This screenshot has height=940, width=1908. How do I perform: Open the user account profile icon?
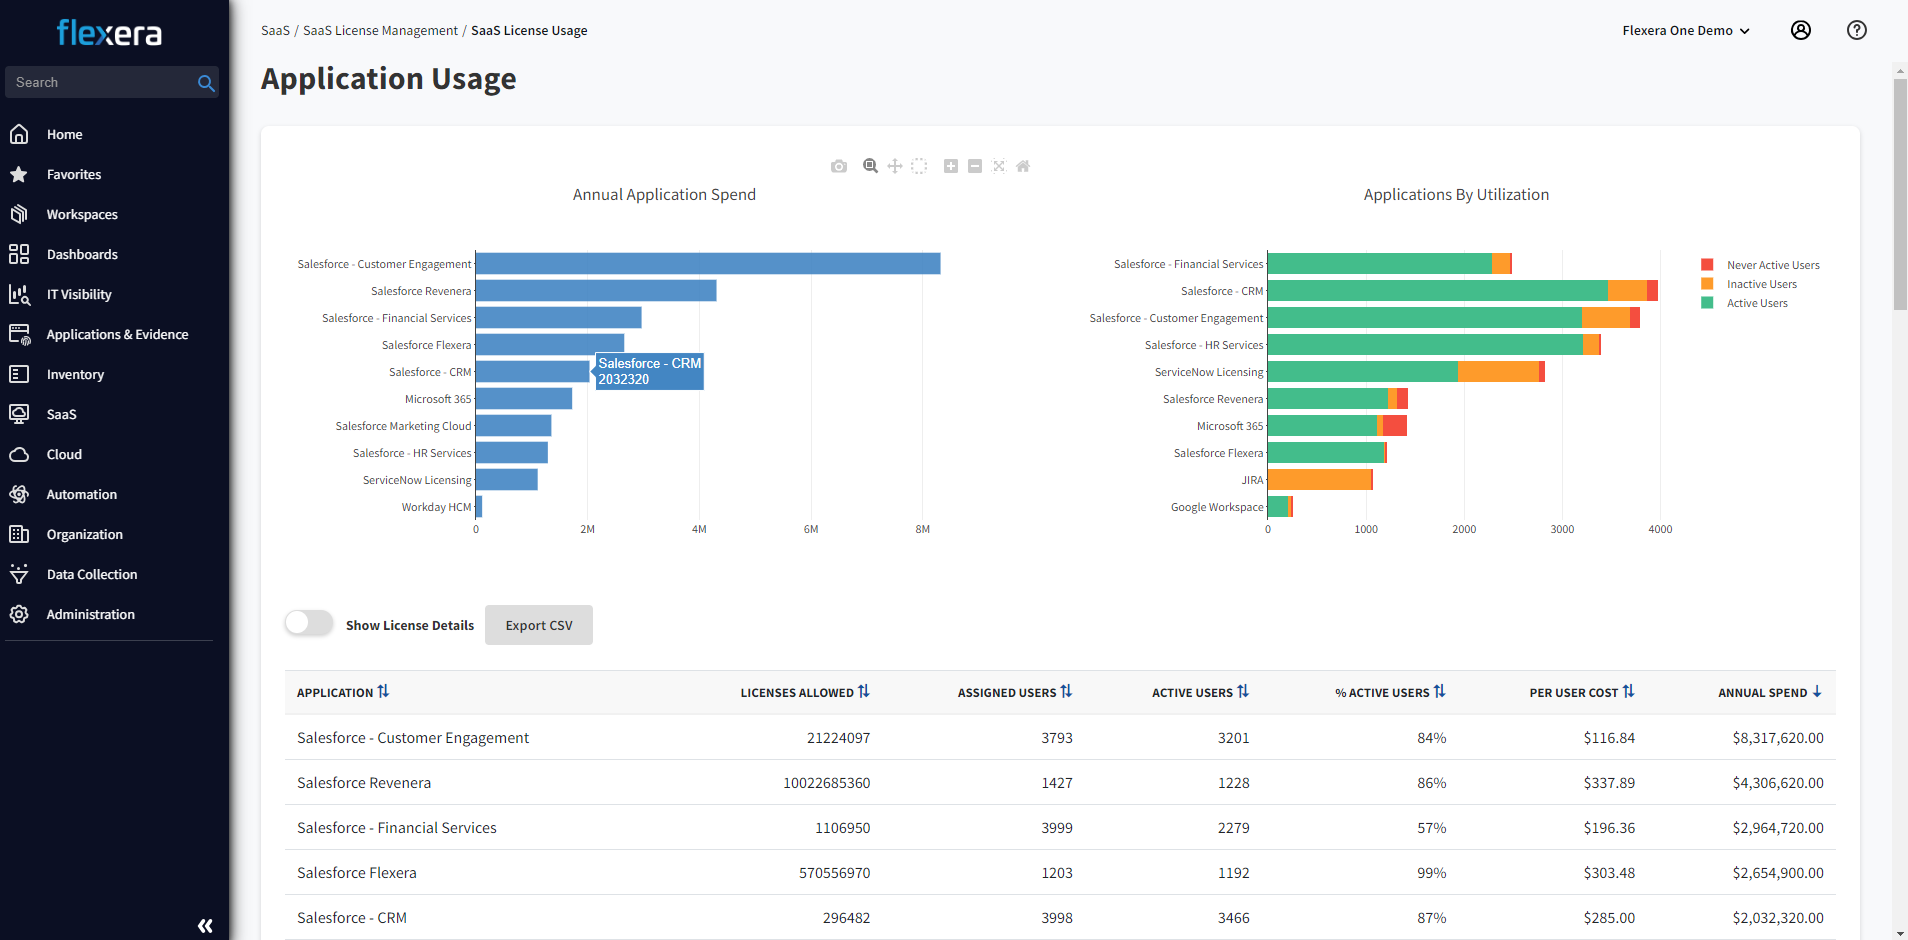(x=1800, y=30)
